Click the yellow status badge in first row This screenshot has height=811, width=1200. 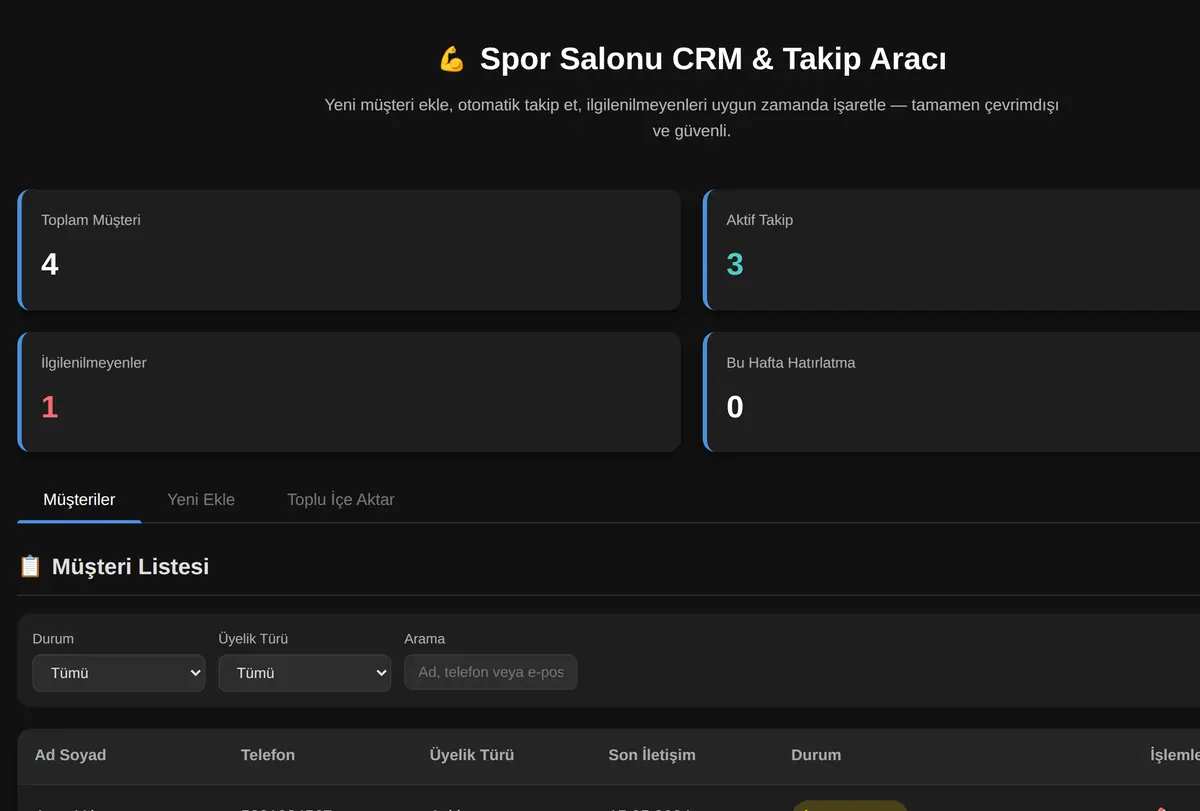(850, 806)
